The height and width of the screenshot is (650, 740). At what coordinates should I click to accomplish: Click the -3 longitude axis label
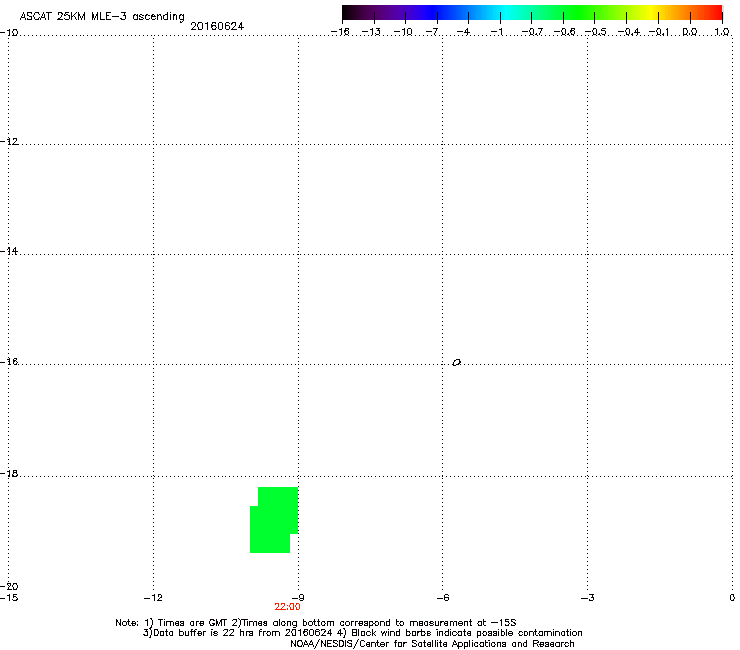click(587, 598)
